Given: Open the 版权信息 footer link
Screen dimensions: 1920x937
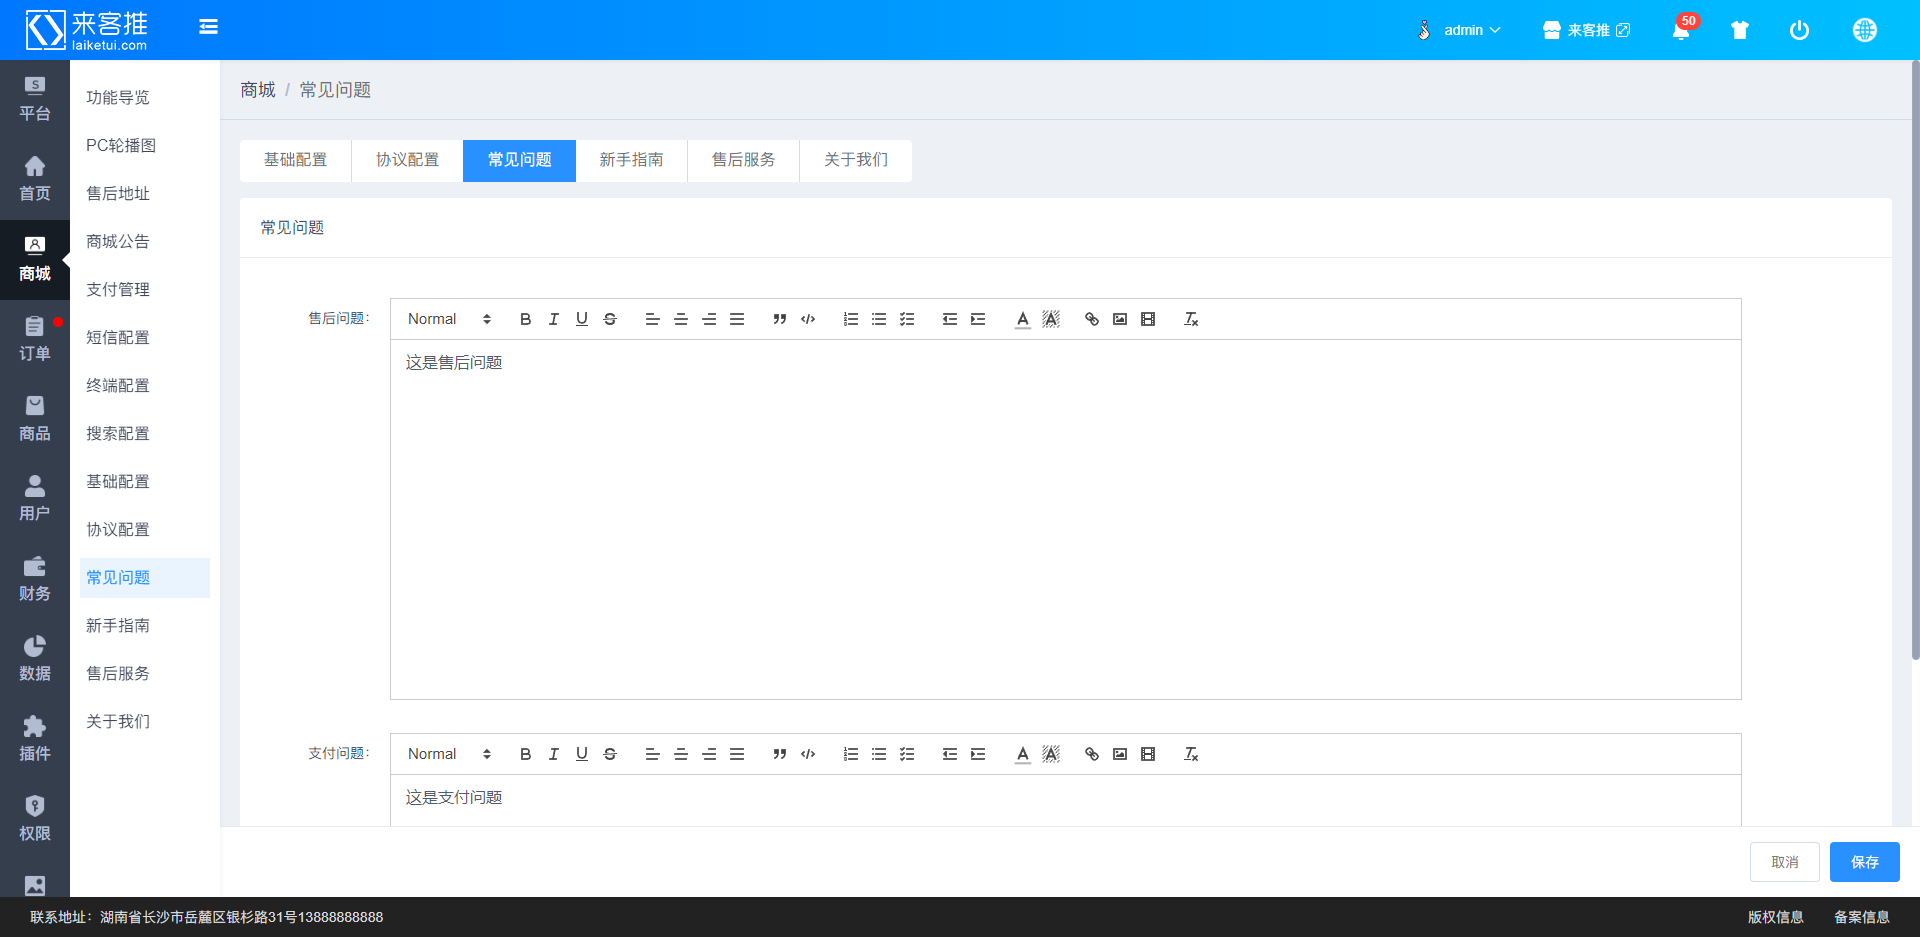Looking at the screenshot, I should pyautogui.click(x=1775, y=917).
